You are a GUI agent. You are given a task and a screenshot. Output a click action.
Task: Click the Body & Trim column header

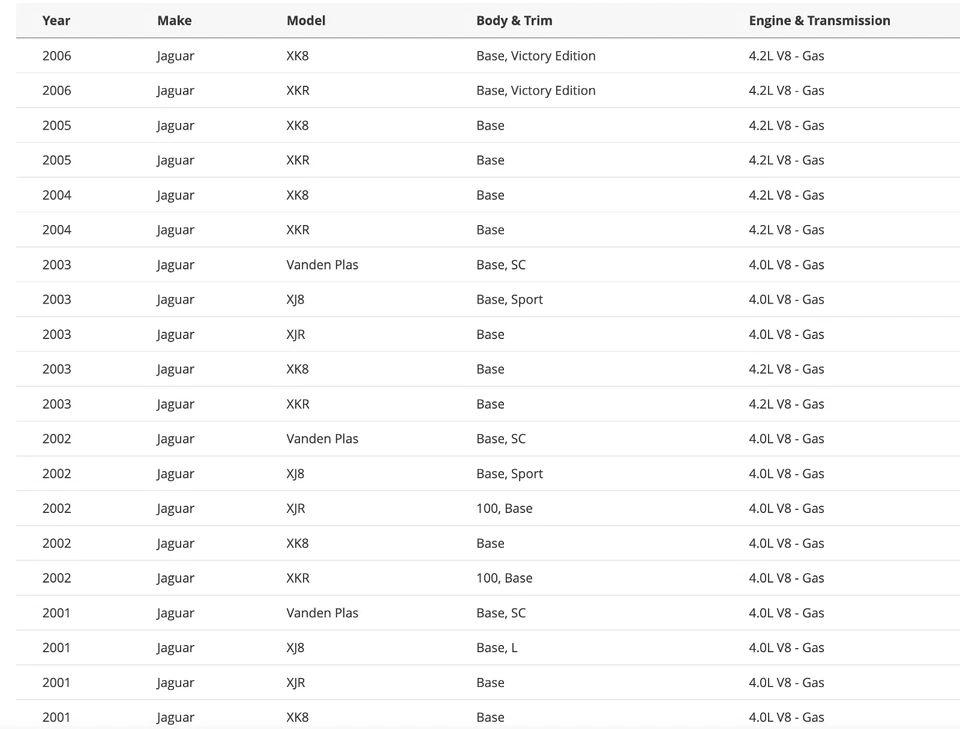coord(514,20)
